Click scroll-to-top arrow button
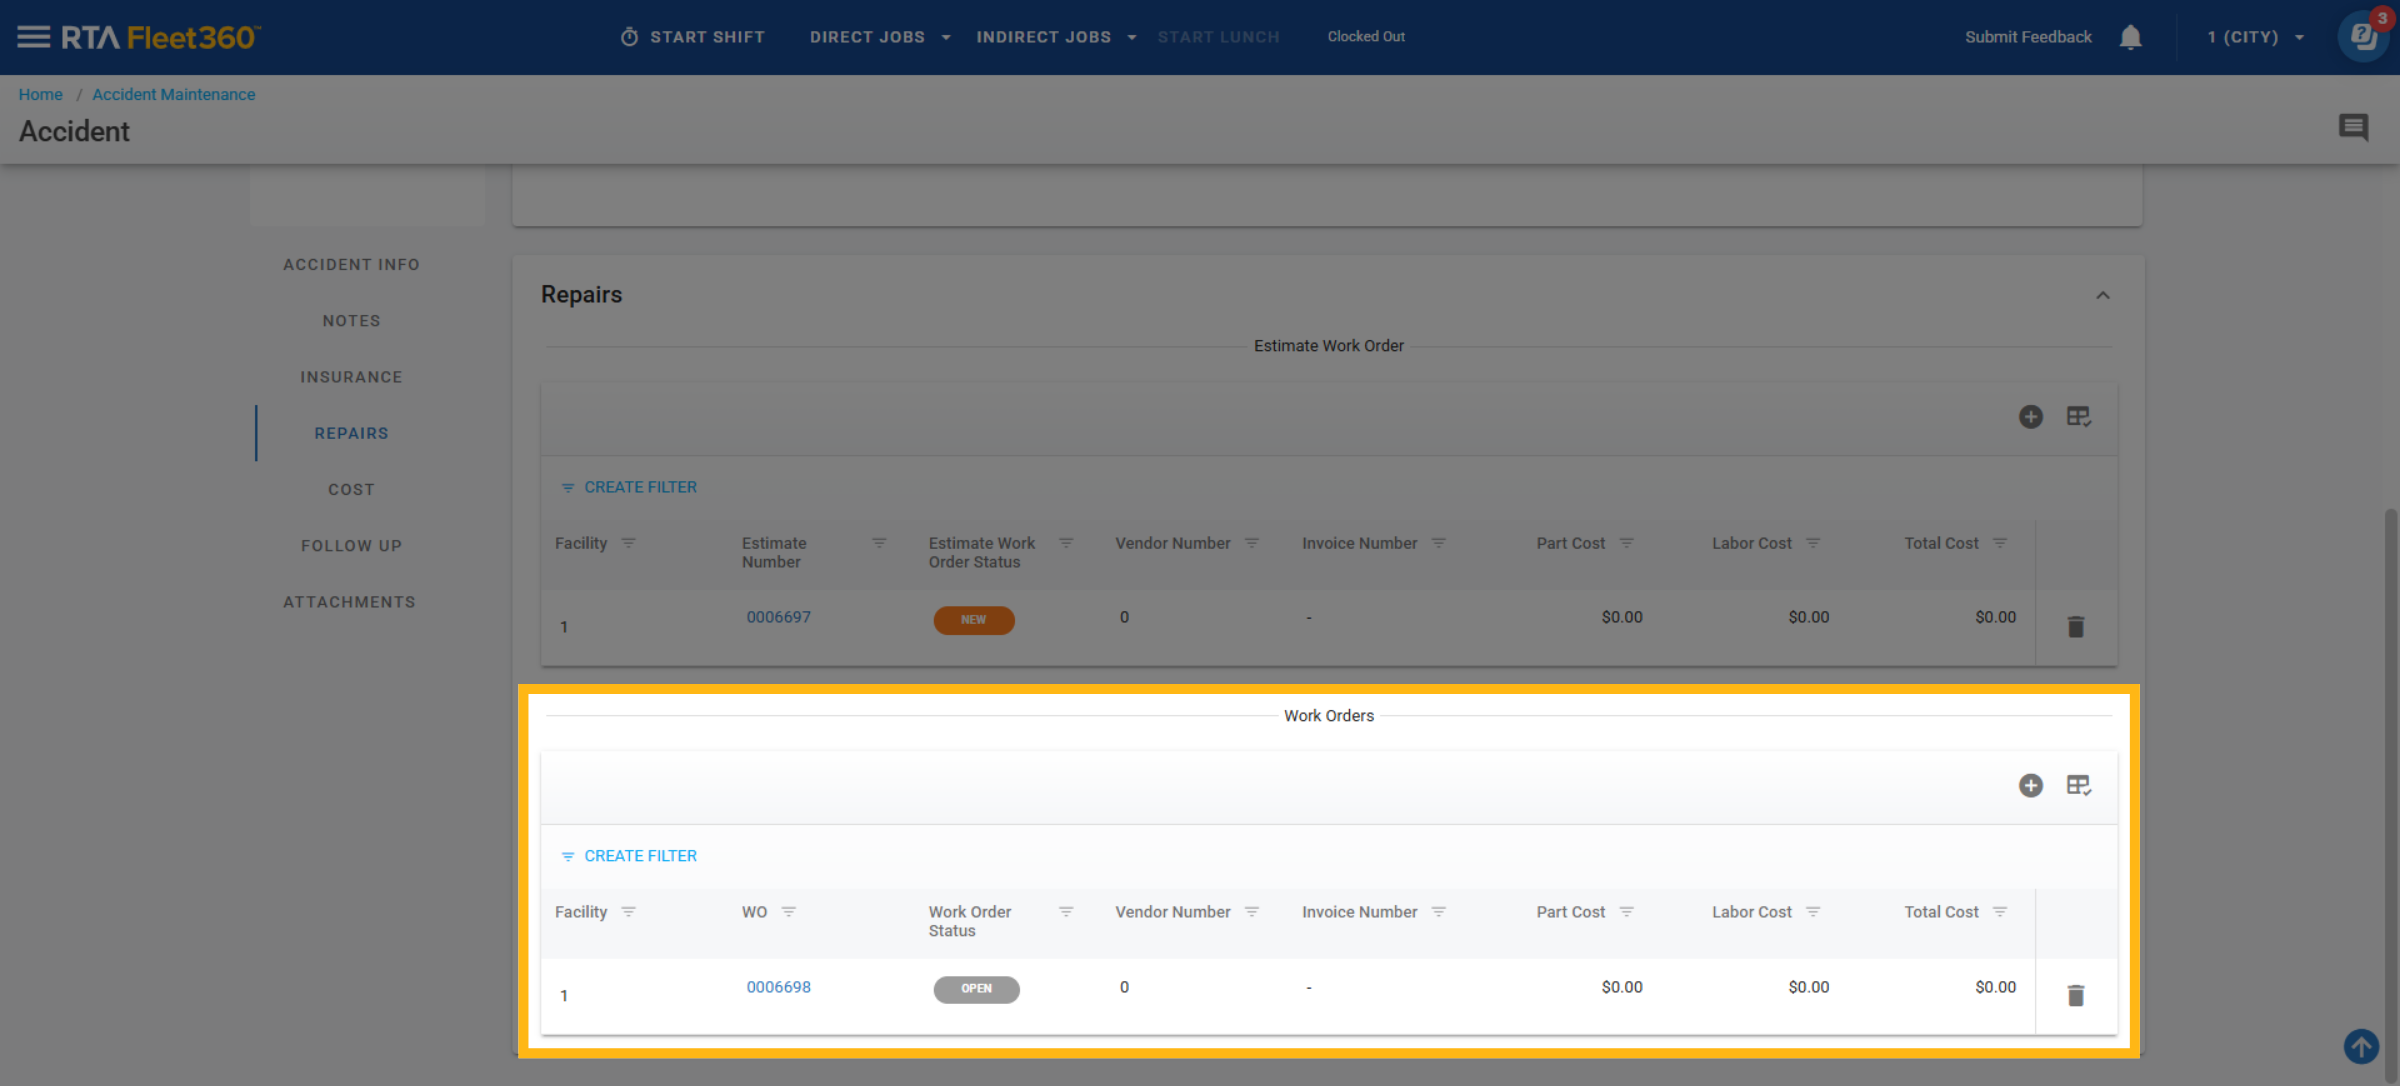2400x1086 pixels. pos(2361,1047)
